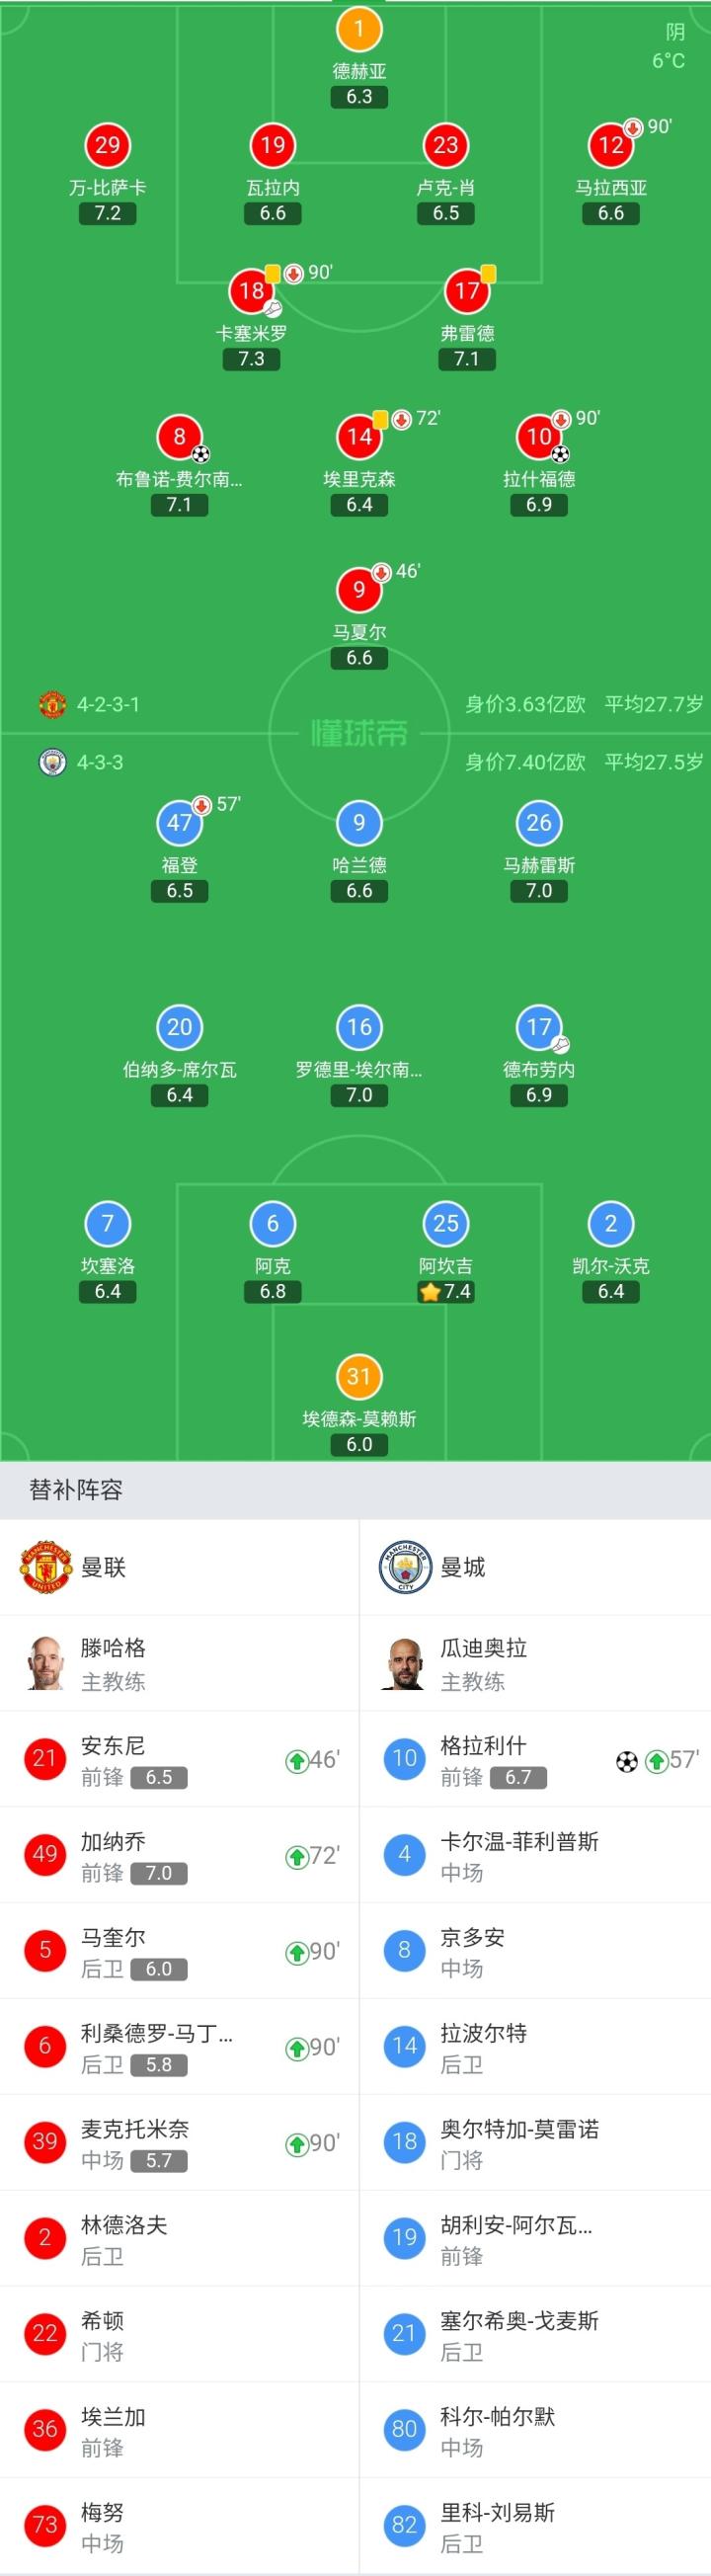Tap the star rating 7.4 under 阿坎吉
Screen dimensions: 711x2576
click(446, 1291)
